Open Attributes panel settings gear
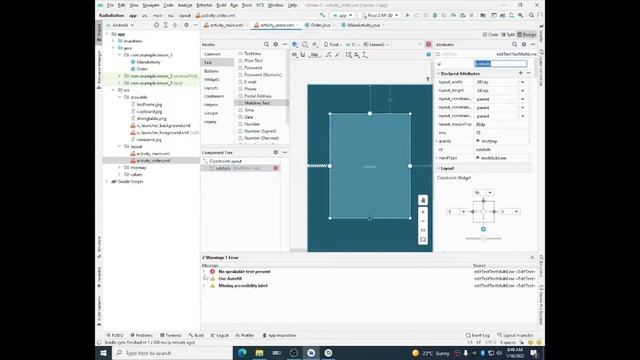Screen dimensions: 640x360 [524, 44]
